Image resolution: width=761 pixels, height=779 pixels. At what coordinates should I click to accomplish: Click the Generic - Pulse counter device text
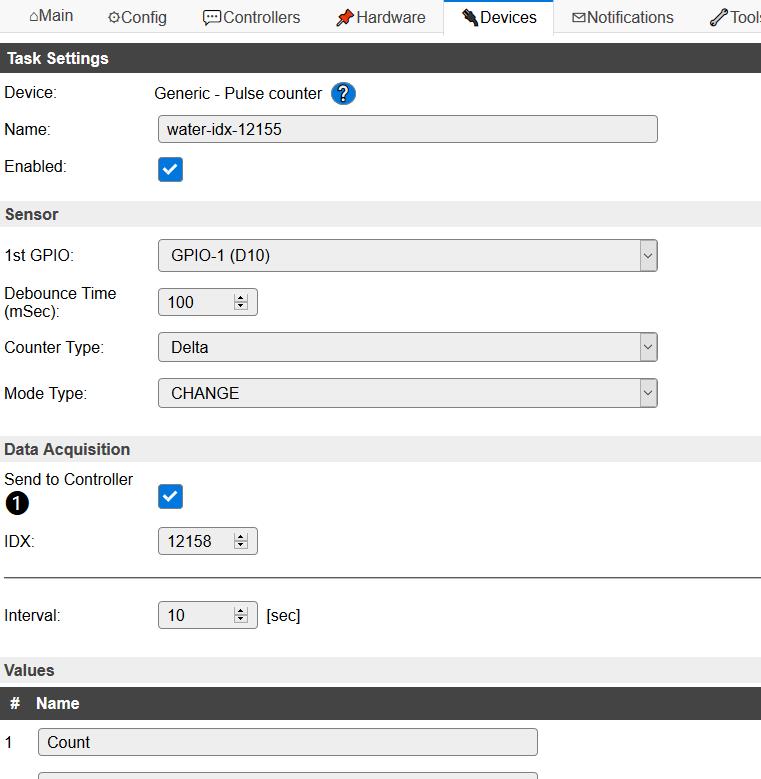(238, 93)
